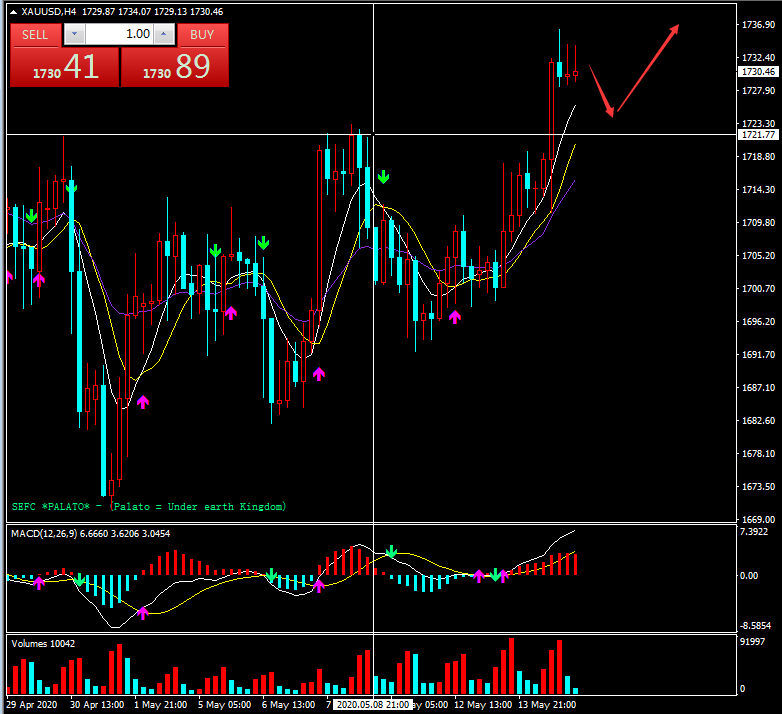Image resolution: width=782 pixels, height=714 pixels.
Task: Click the BUY button
Action: tap(202, 34)
